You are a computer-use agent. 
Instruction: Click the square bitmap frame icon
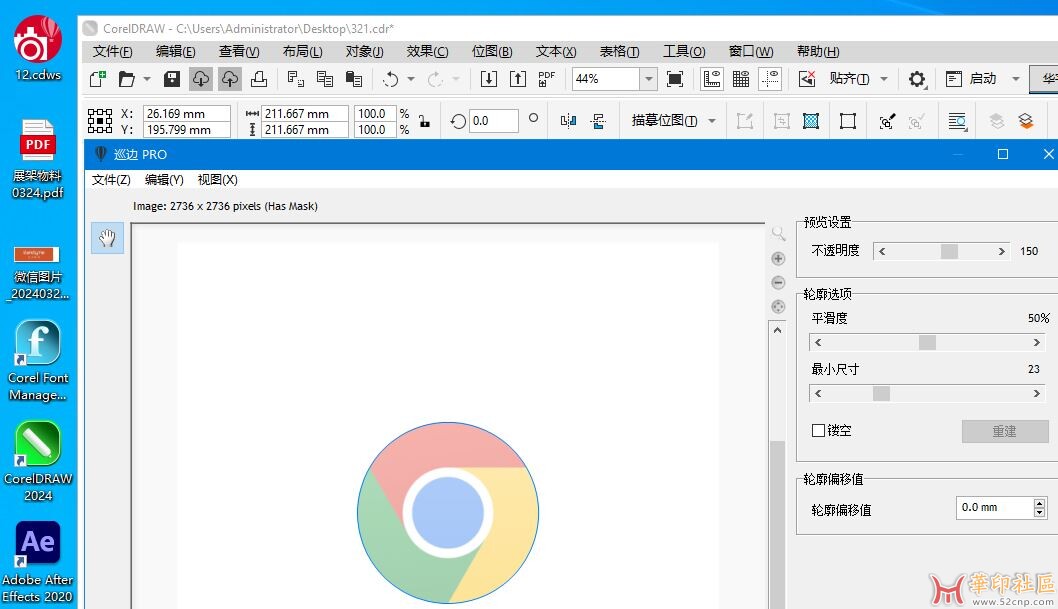point(848,121)
